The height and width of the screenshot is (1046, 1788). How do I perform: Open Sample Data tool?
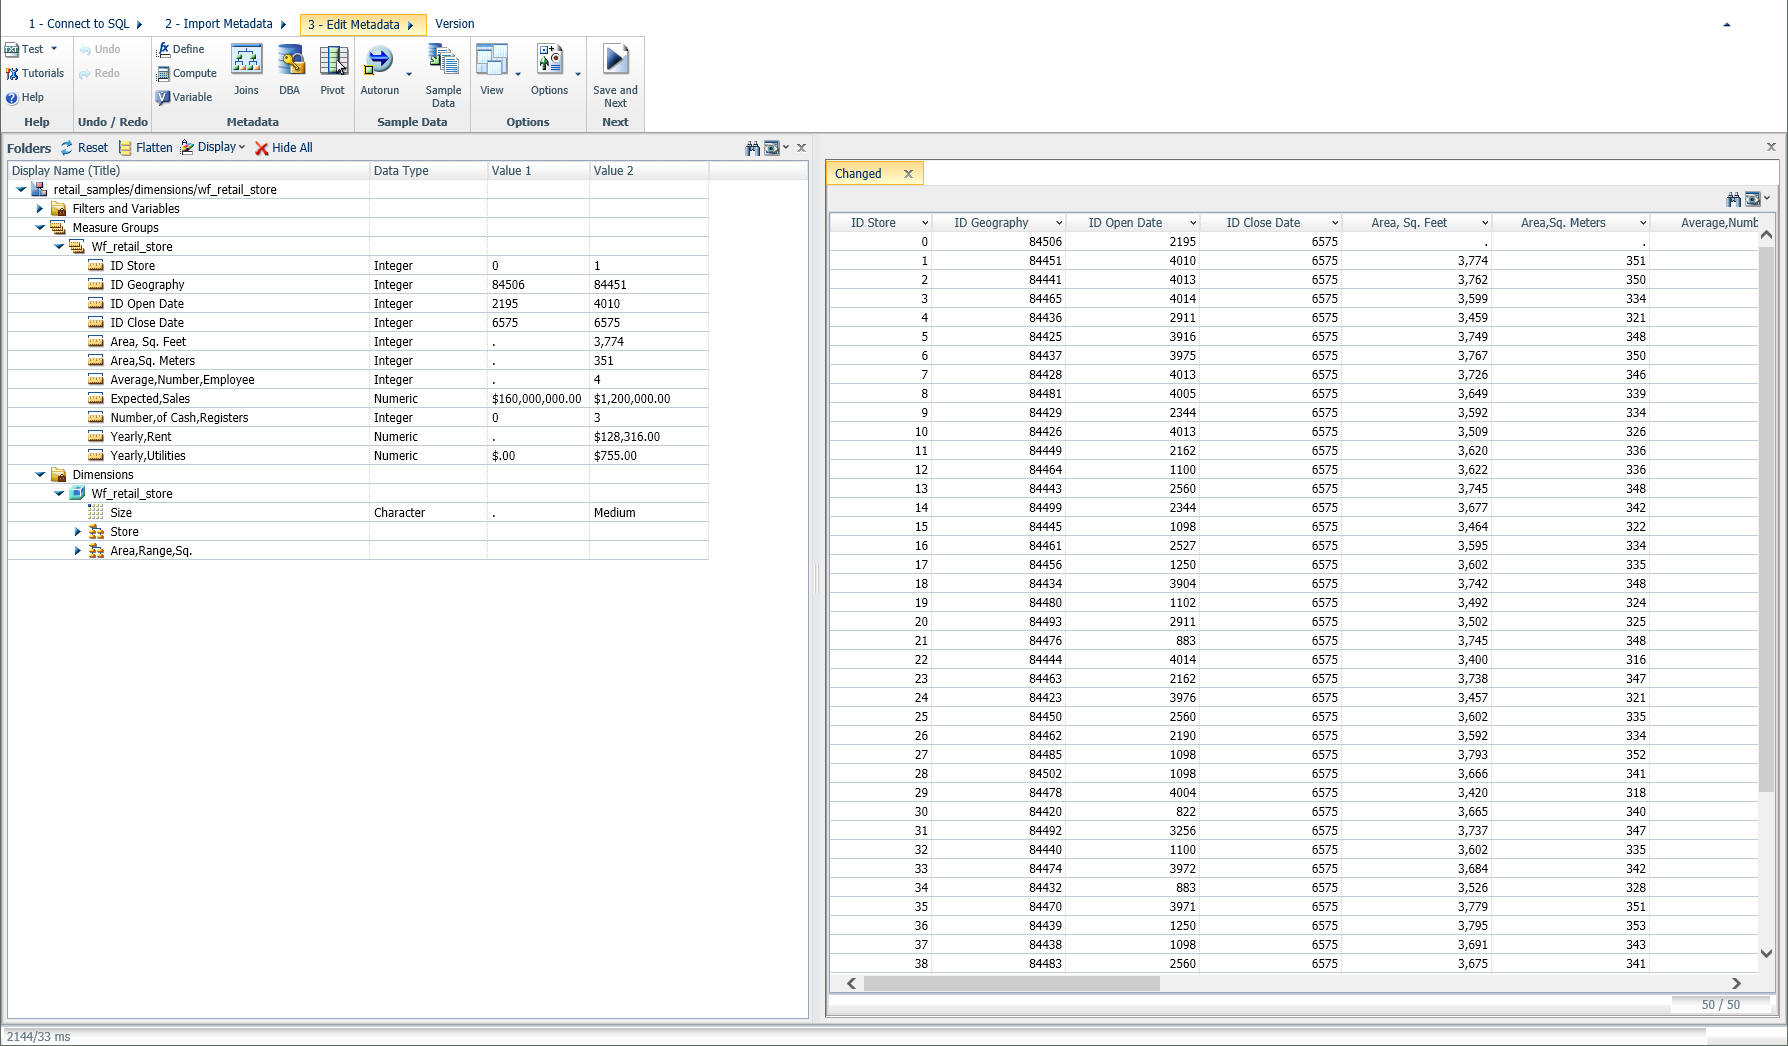443,76
